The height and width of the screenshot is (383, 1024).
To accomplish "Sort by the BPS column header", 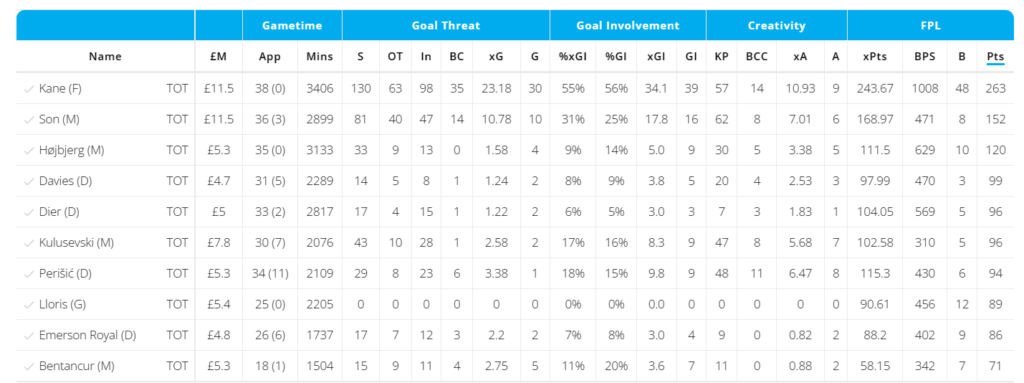I will [x=923, y=57].
